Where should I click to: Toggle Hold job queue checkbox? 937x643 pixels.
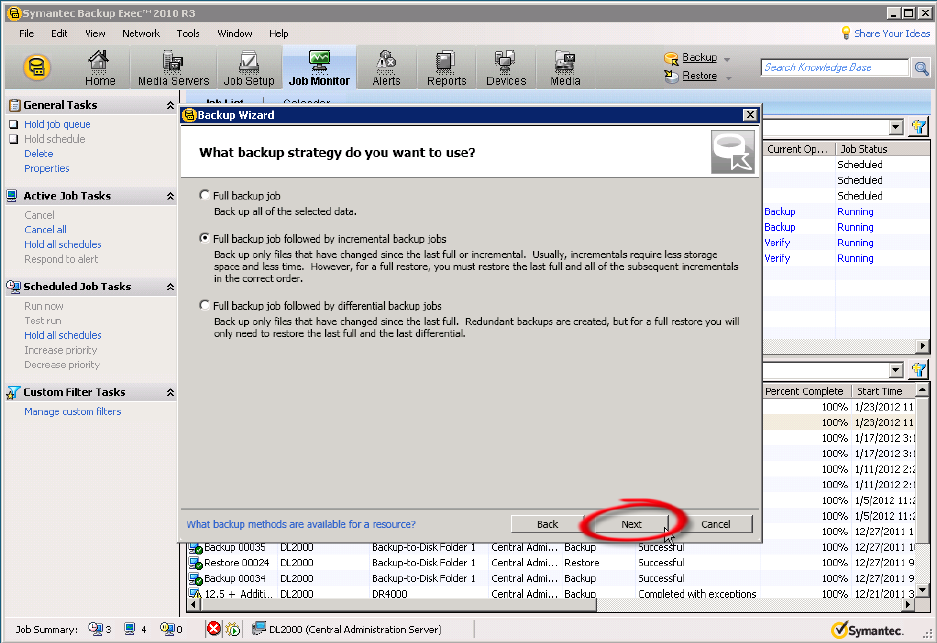click(x=13, y=124)
